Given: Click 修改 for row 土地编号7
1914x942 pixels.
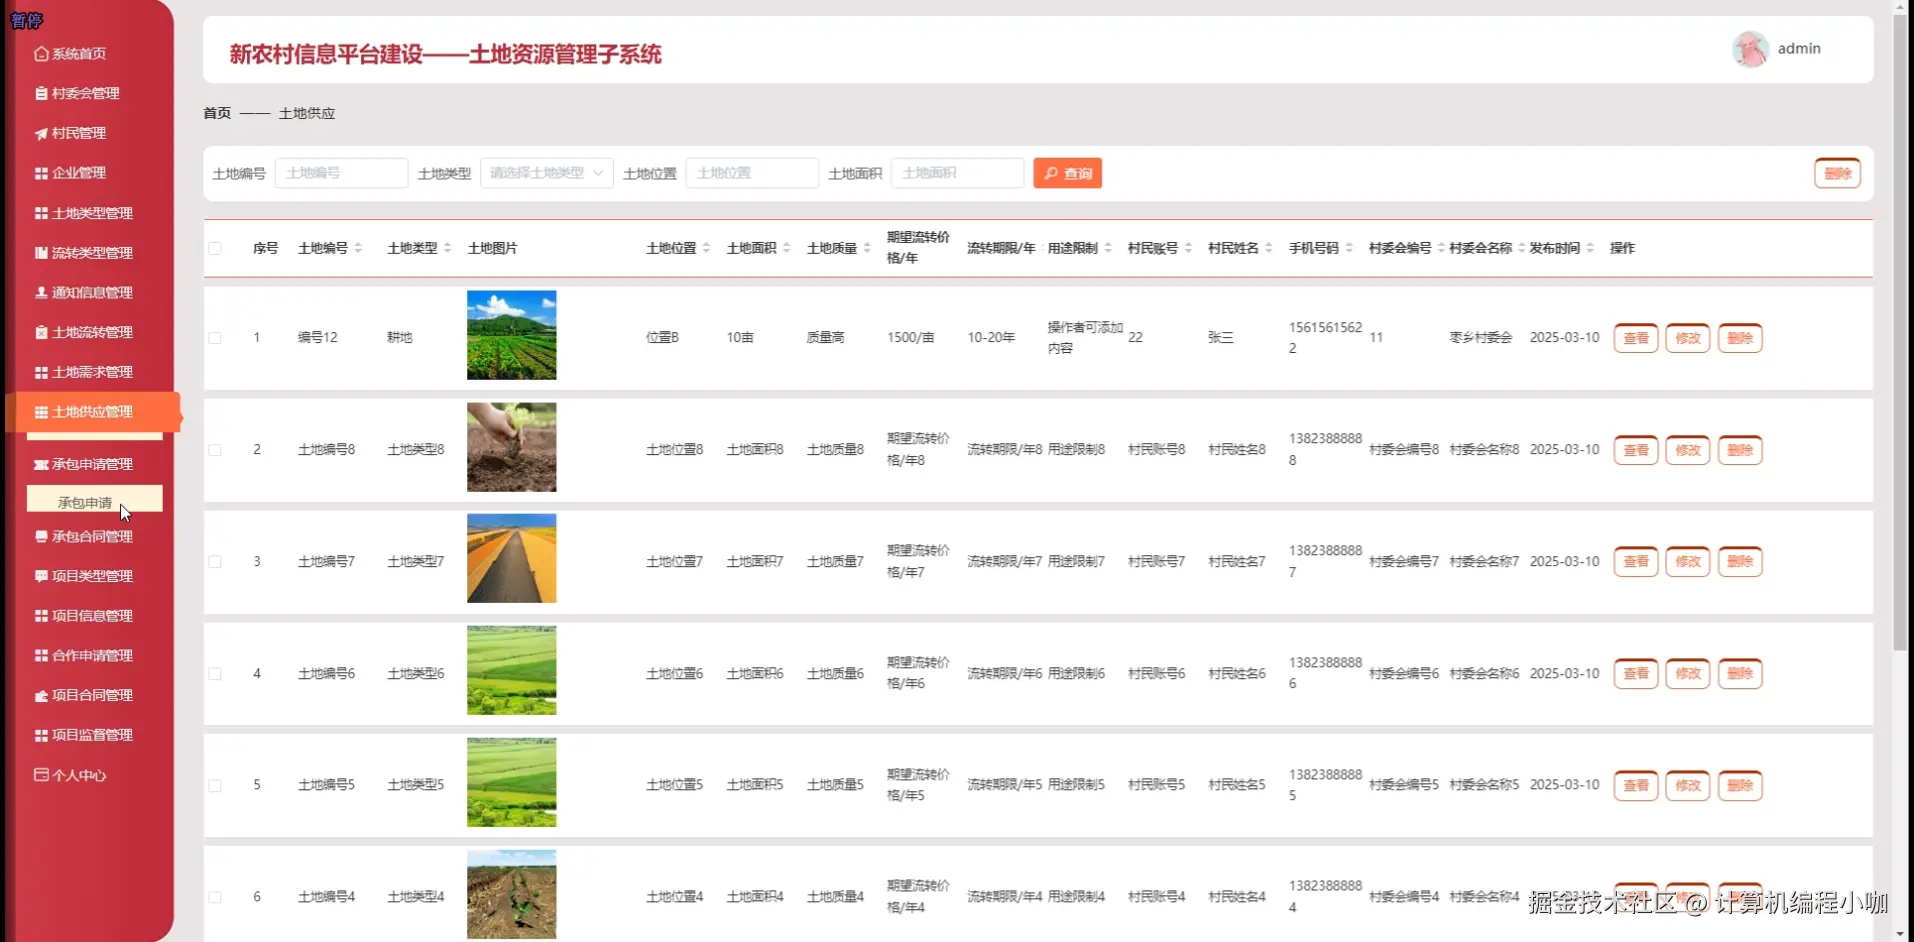Looking at the screenshot, I should click(x=1688, y=562).
